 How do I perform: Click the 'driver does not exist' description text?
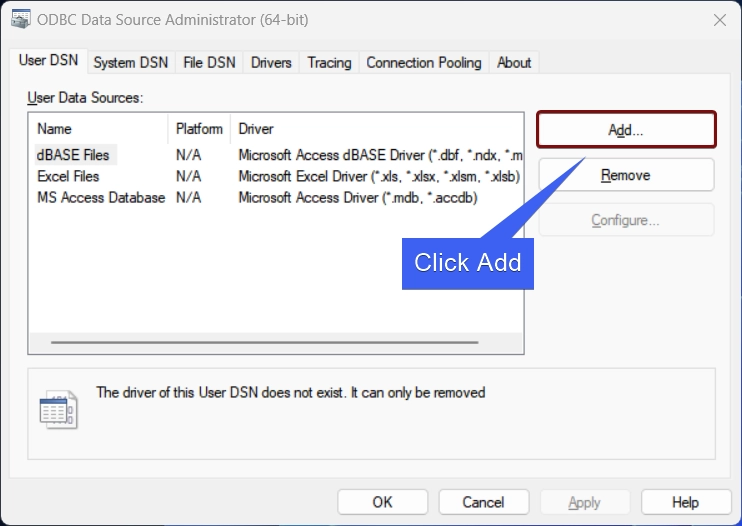coord(291,393)
